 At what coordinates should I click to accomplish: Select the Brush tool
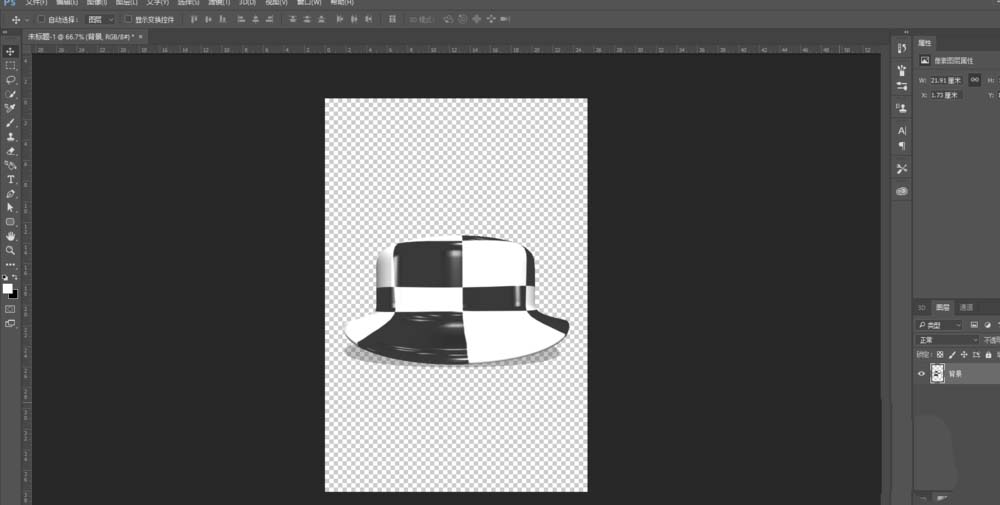(10, 122)
